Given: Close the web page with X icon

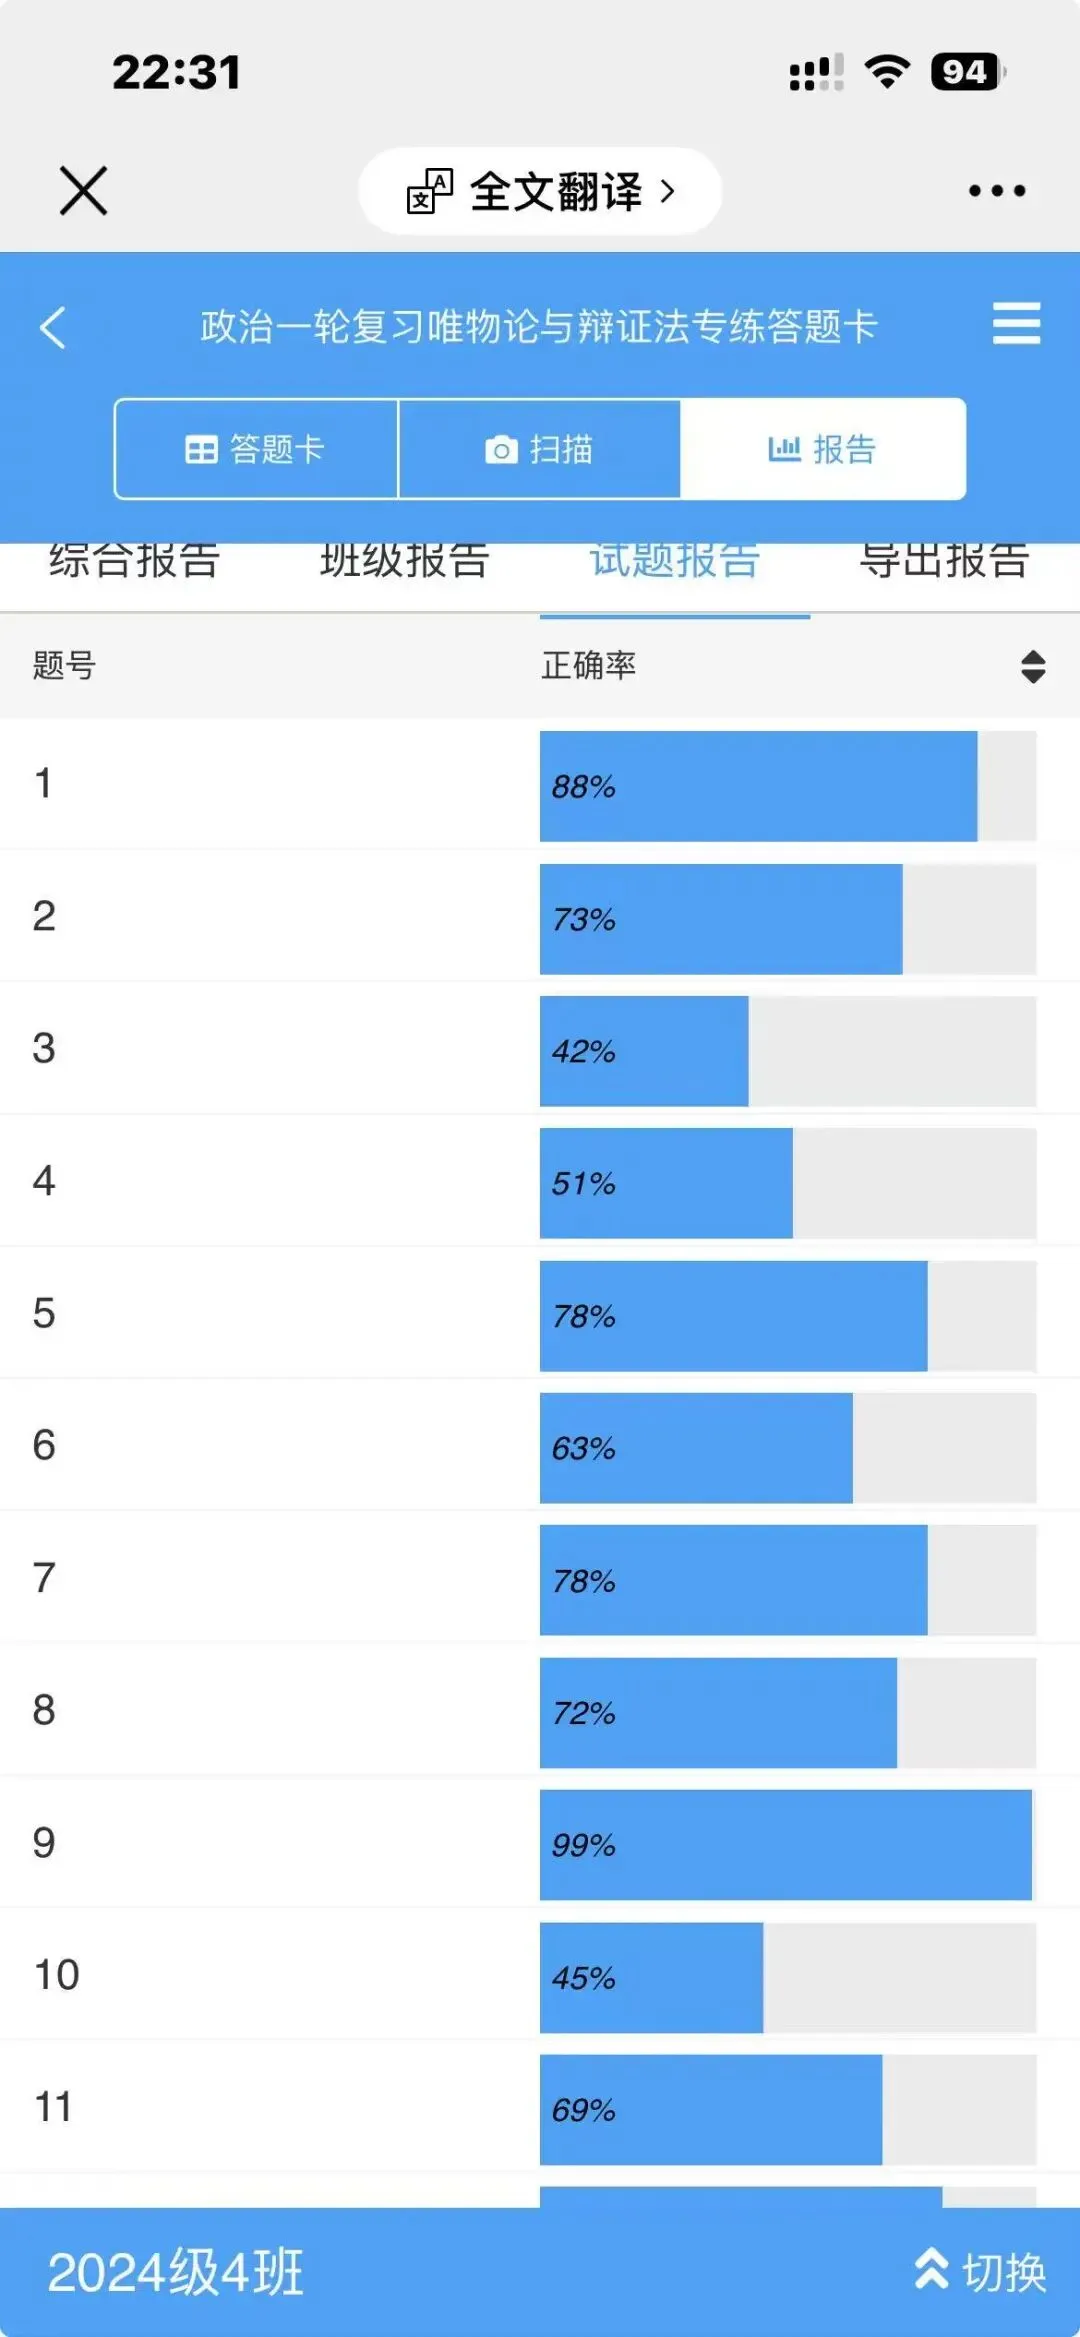Looking at the screenshot, I should 83,191.
